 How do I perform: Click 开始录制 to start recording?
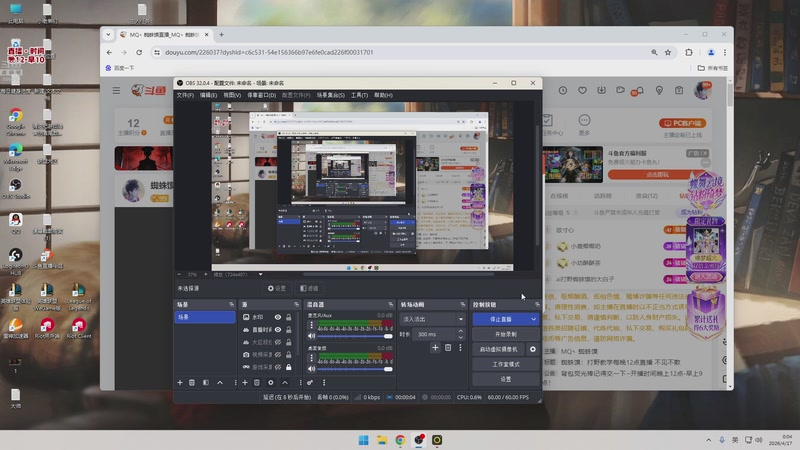click(506, 335)
